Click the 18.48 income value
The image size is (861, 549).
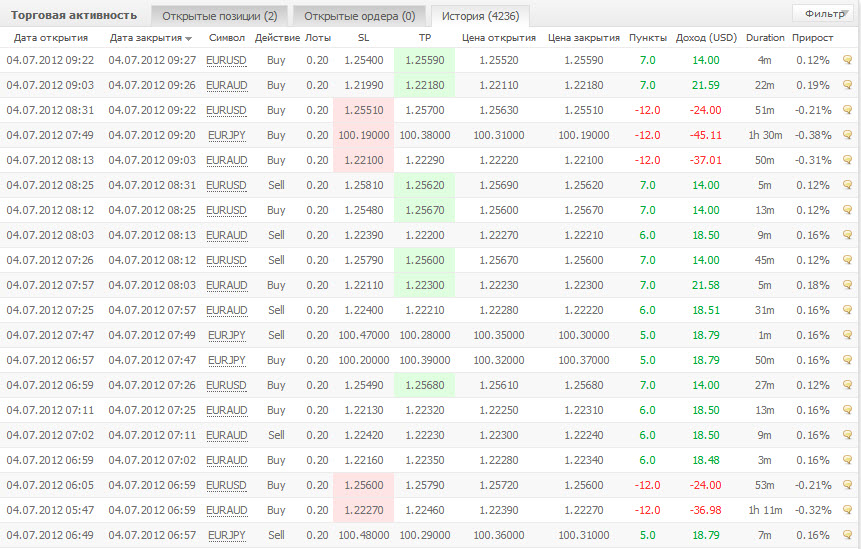[x=706, y=460]
